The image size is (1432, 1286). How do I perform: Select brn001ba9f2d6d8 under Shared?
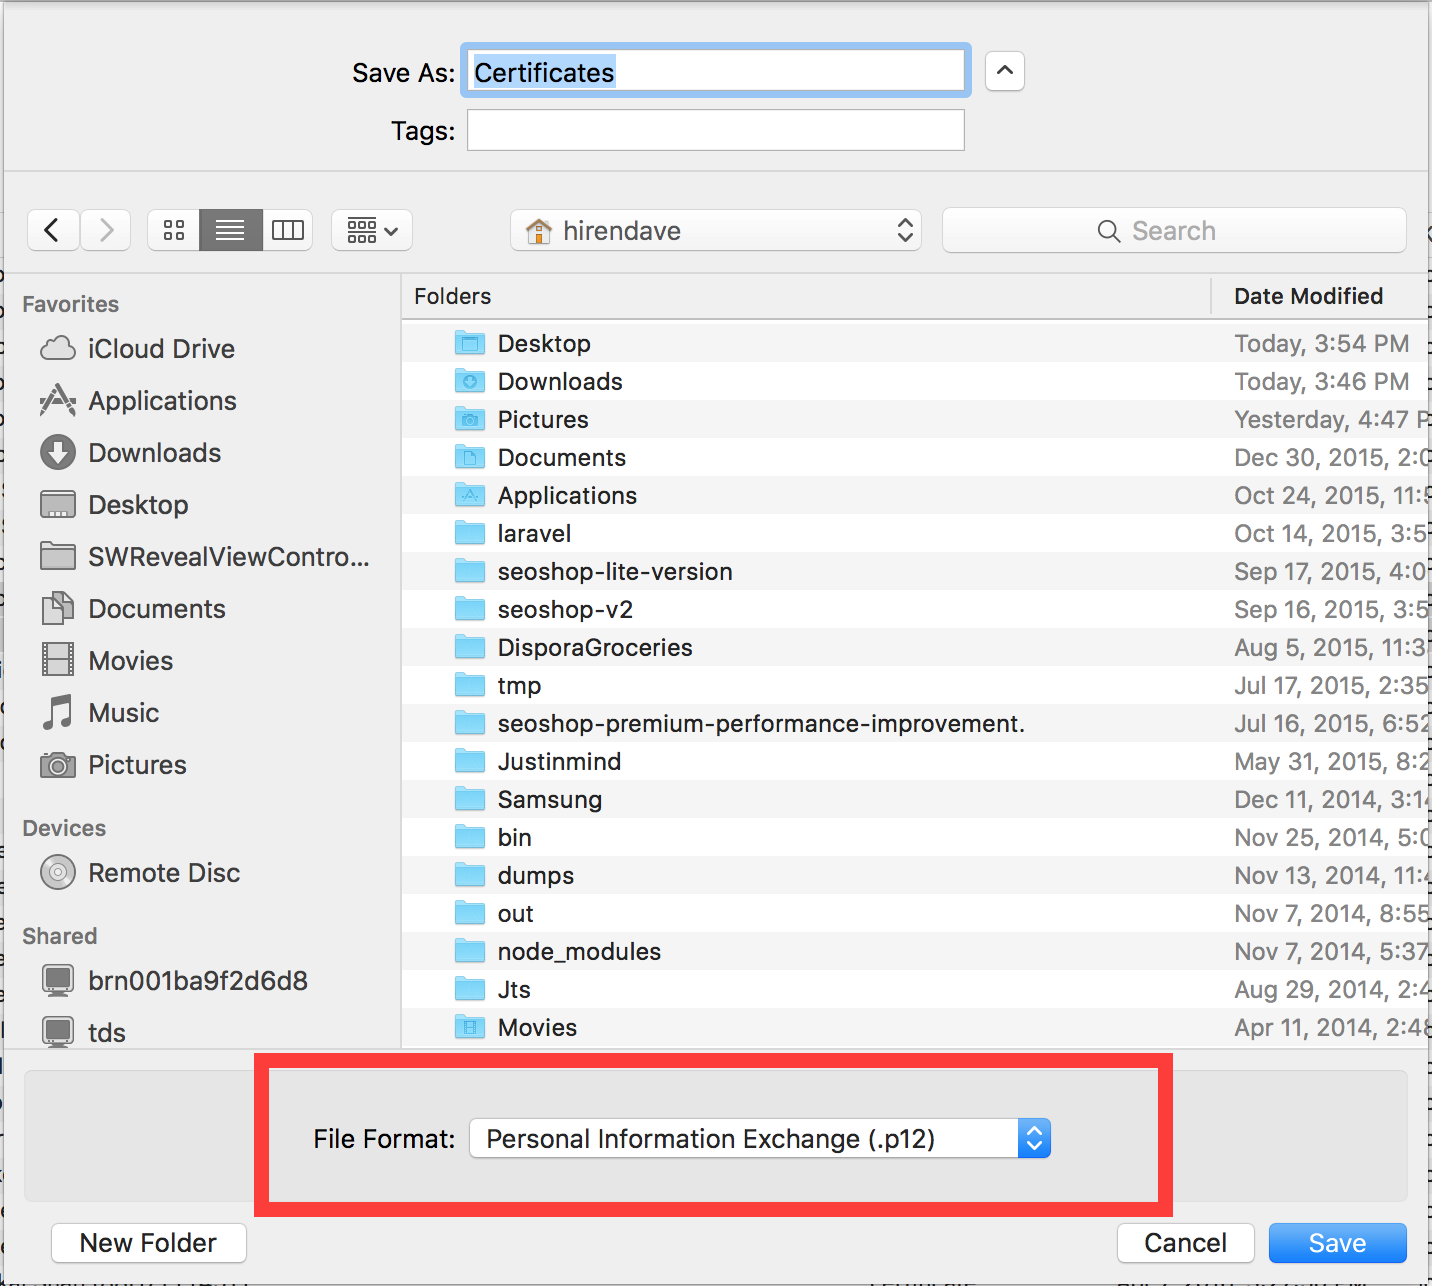198,981
